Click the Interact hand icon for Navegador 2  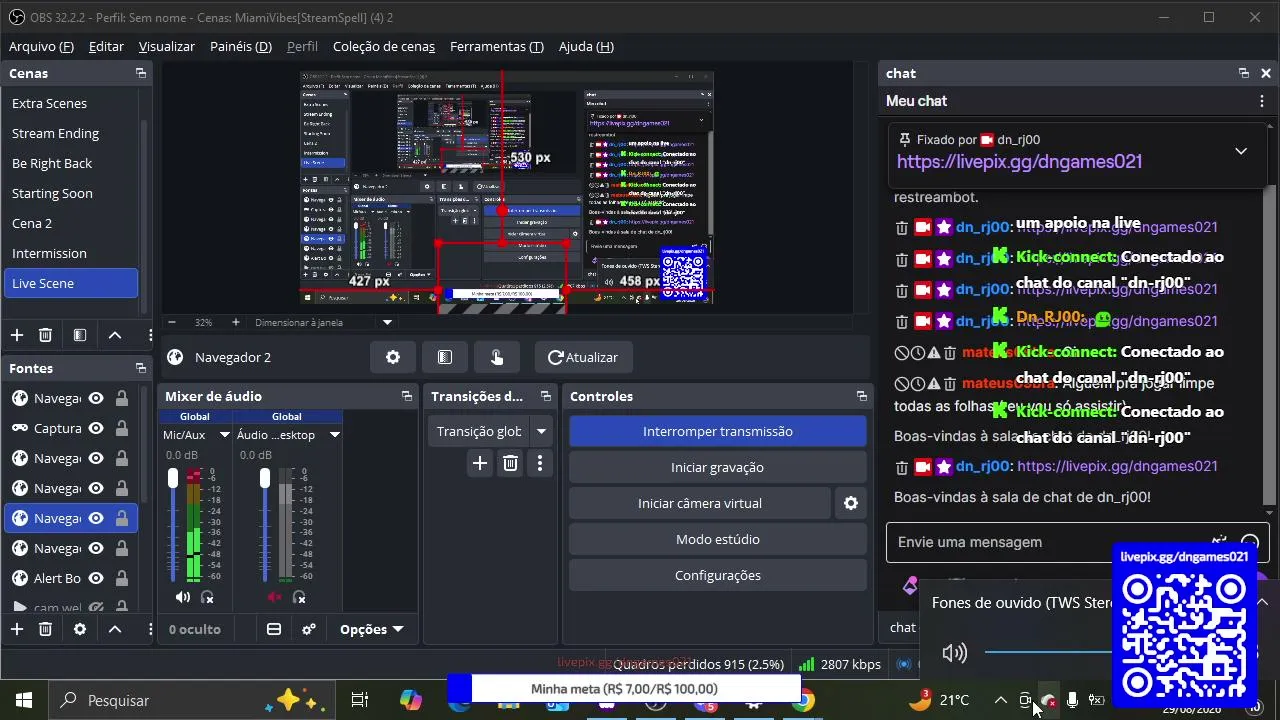point(497,357)
